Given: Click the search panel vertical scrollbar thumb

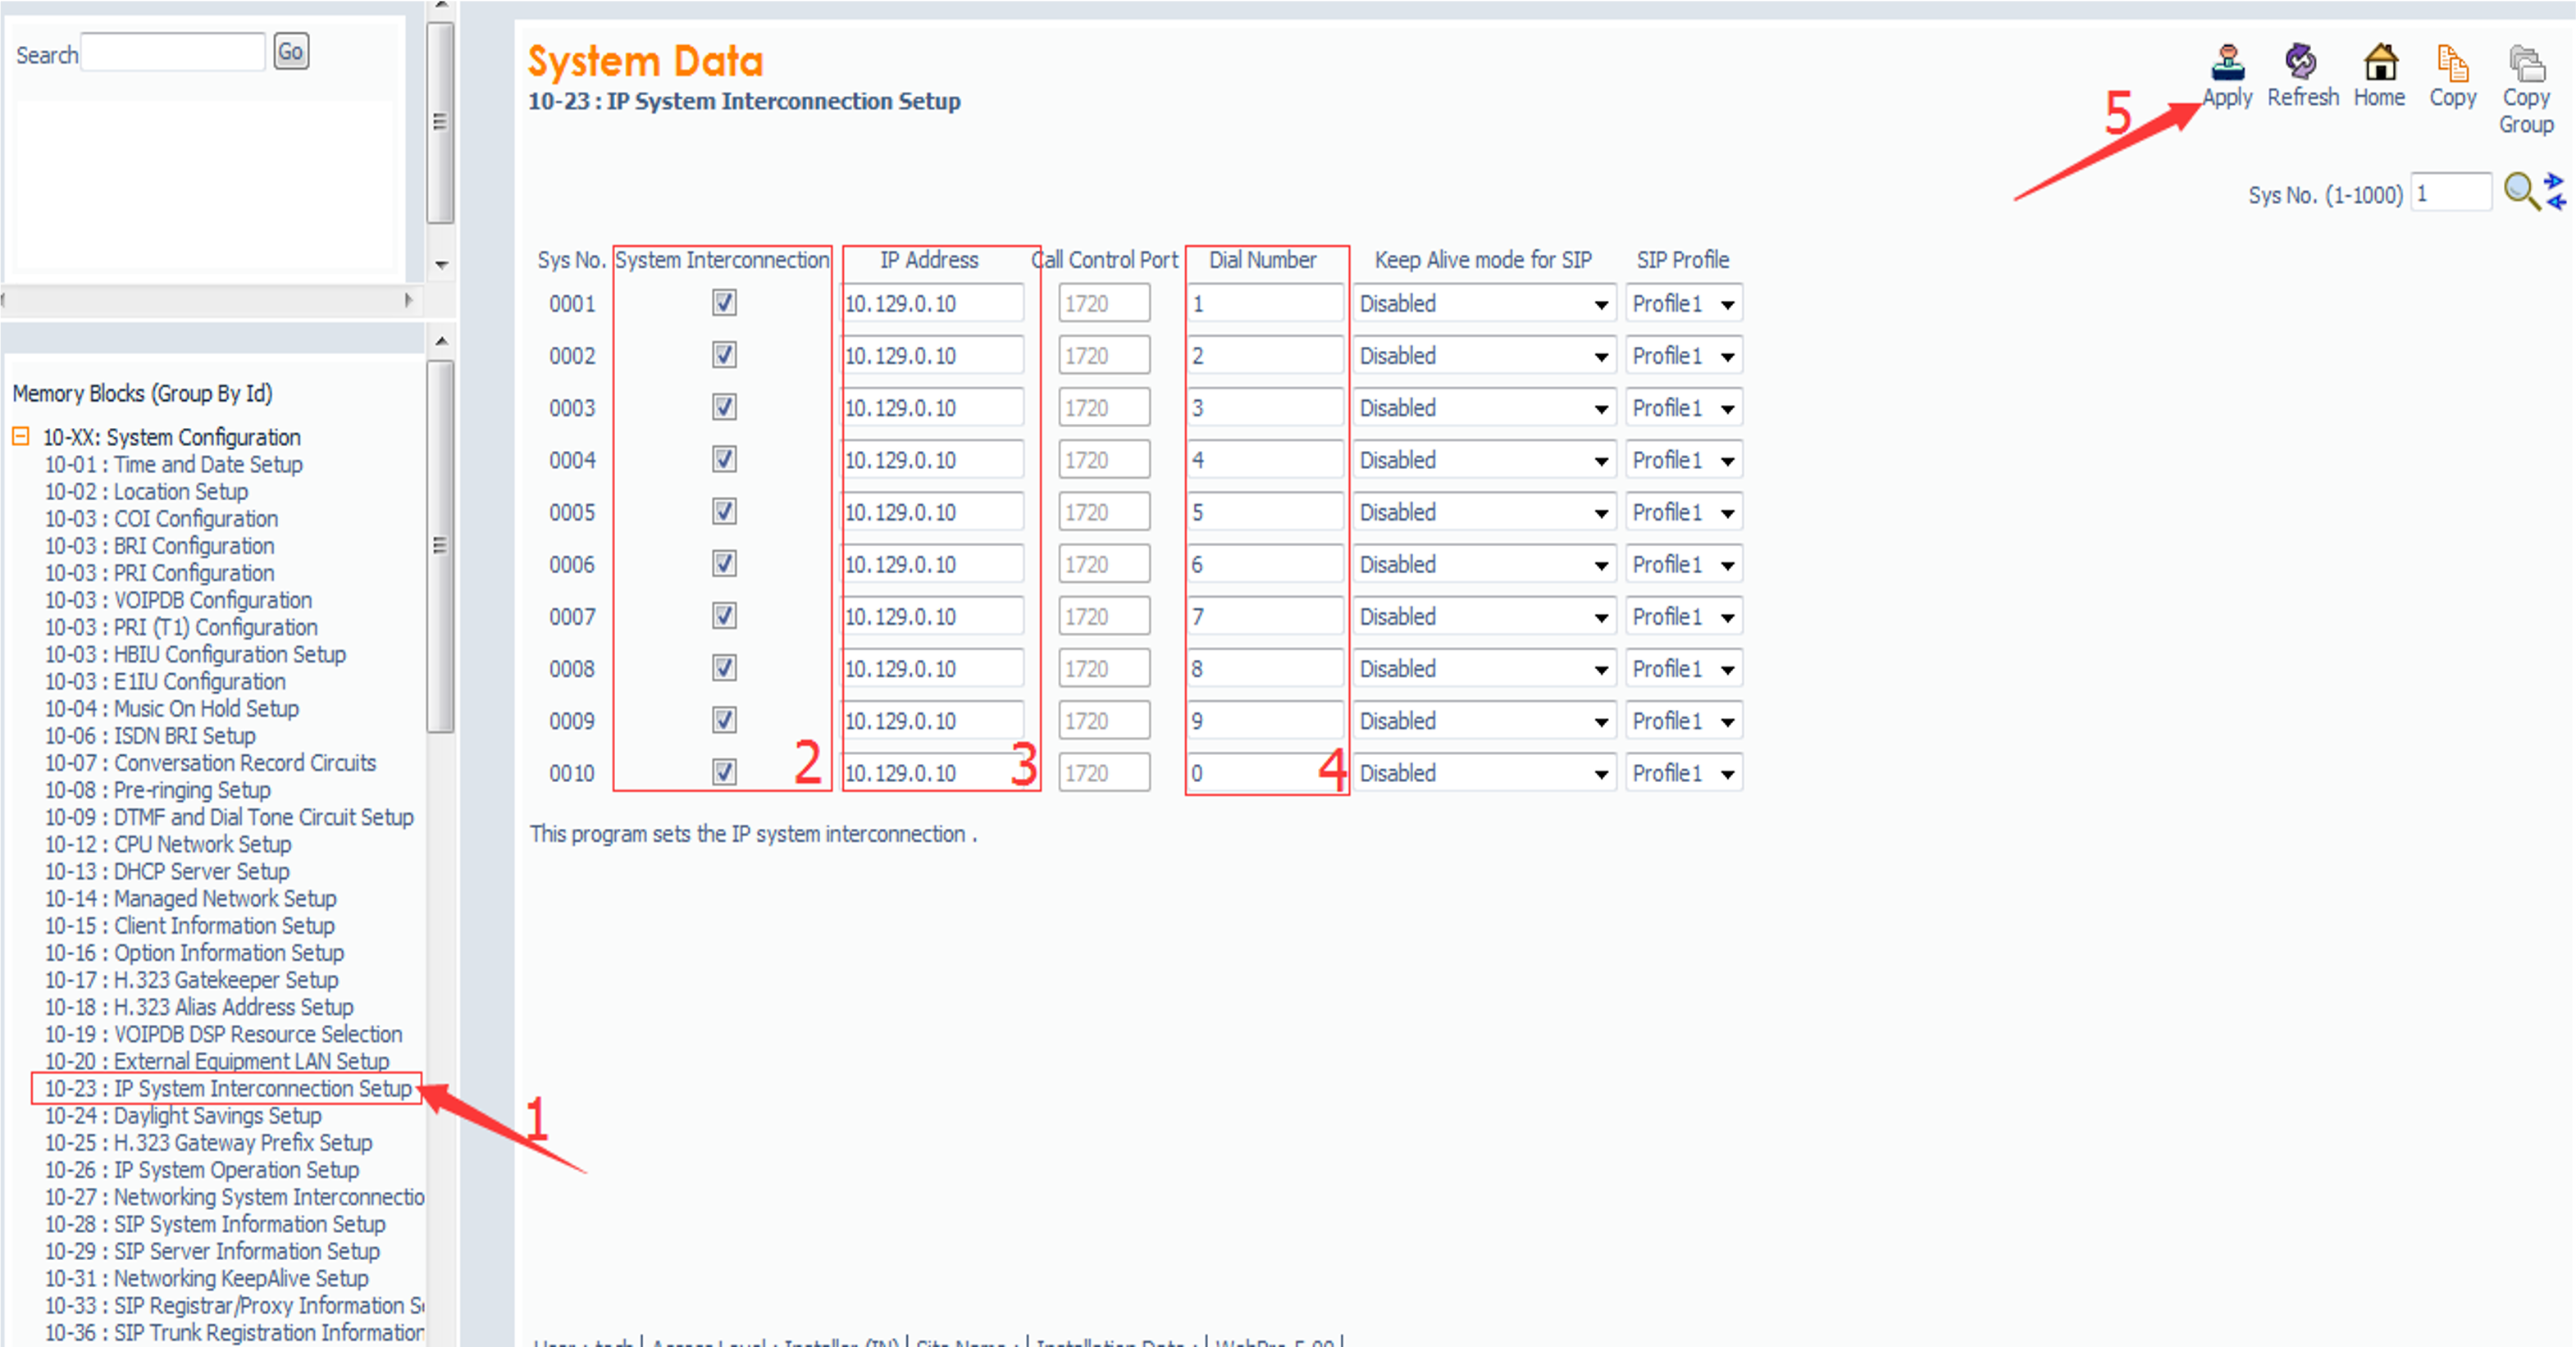Looking at the screenshot, I should tap(440, 121).
